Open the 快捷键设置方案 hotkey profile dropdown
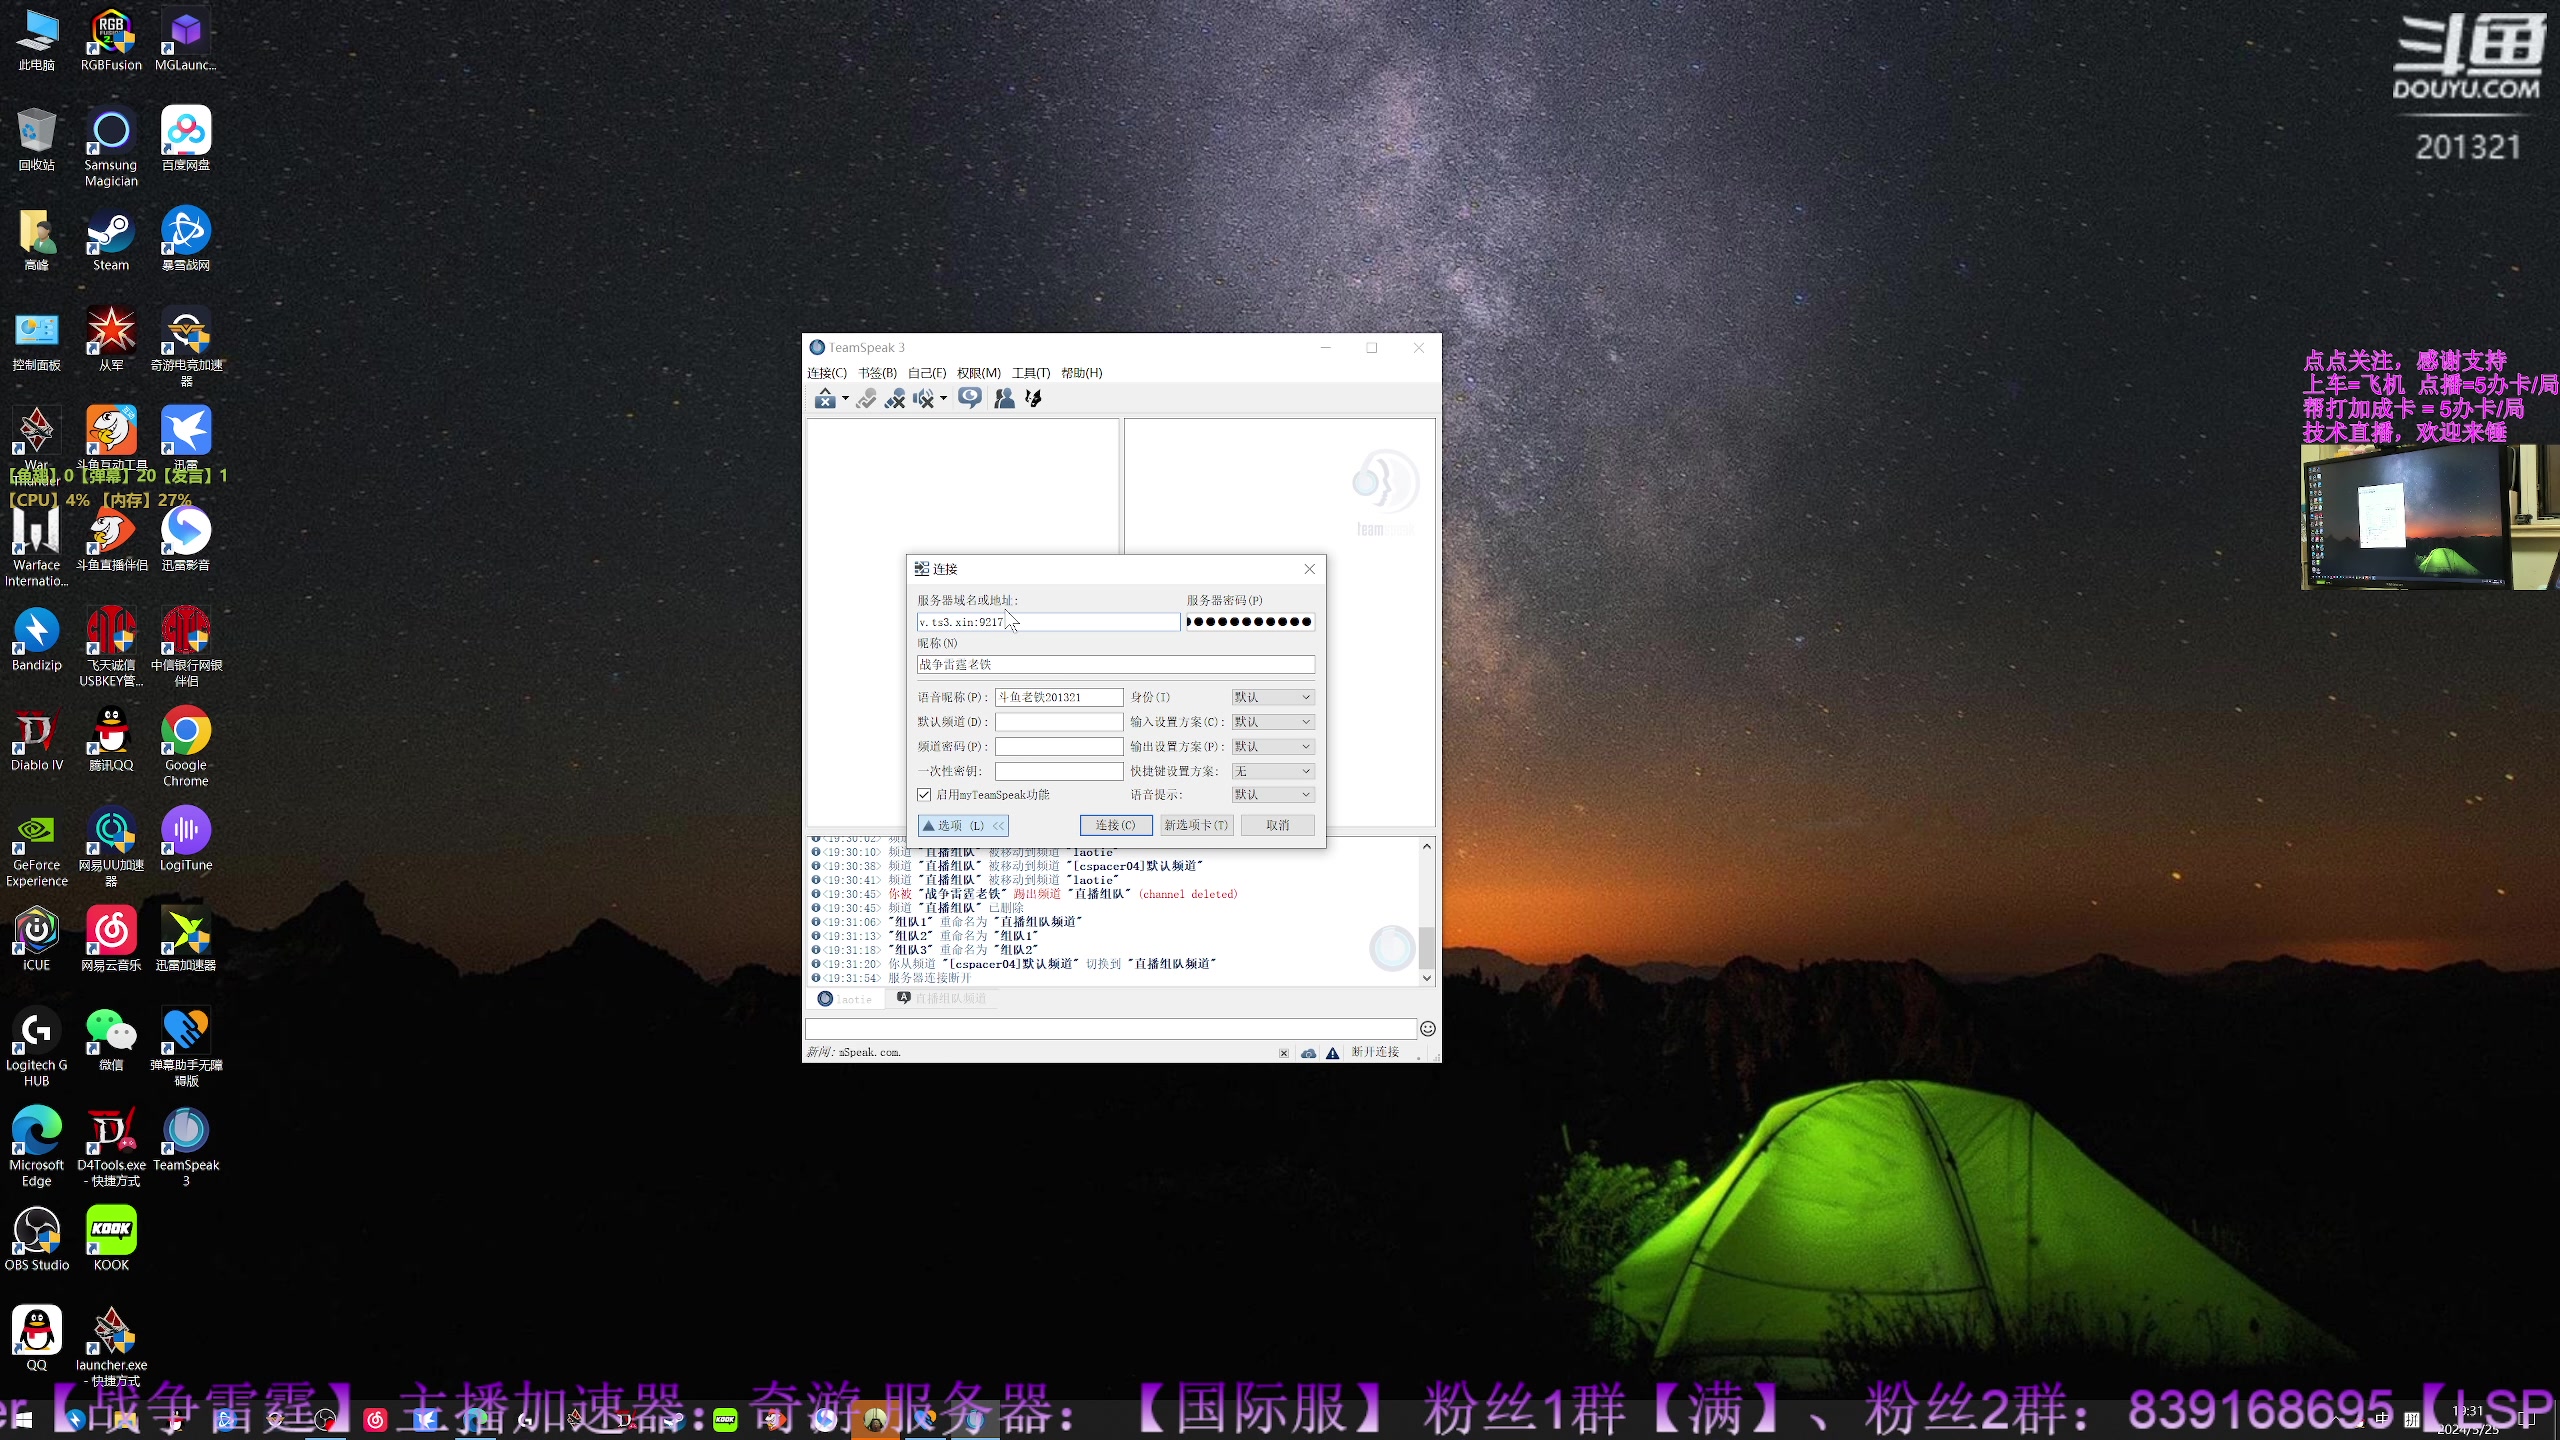Image resolution: width=2560 pixels, height=1440 pixels. tap(1272, 771)
